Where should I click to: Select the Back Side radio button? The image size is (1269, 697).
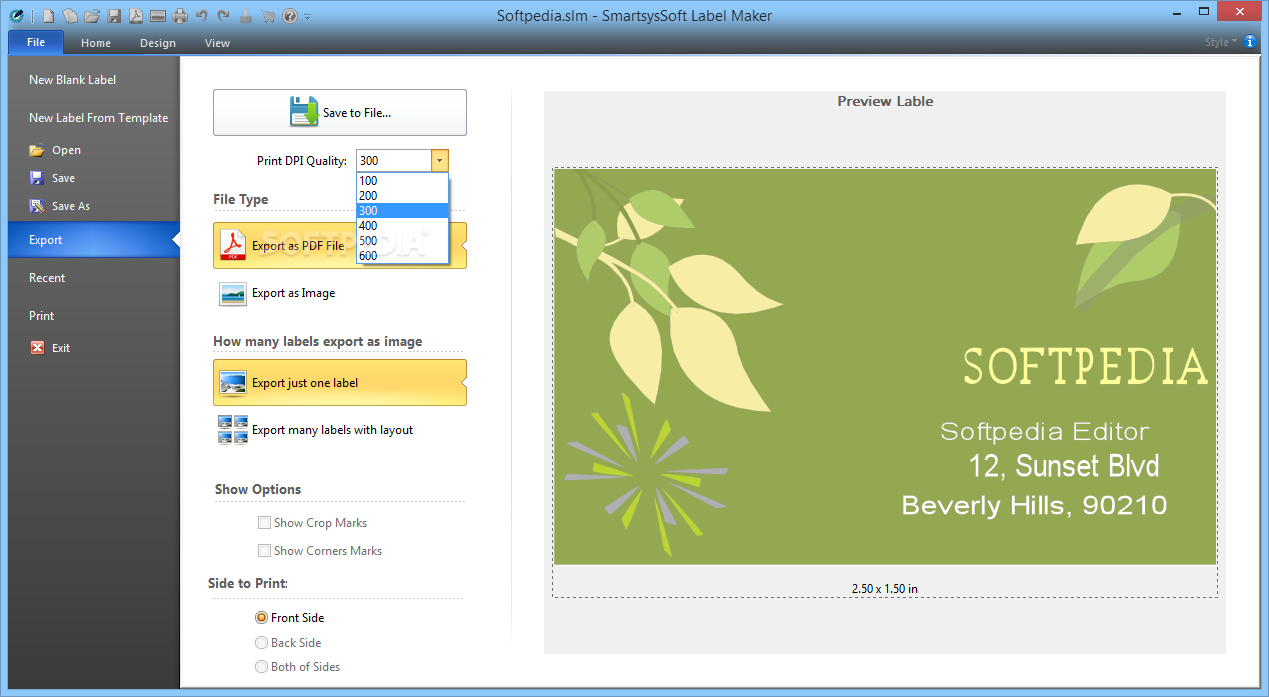point(261,643)
